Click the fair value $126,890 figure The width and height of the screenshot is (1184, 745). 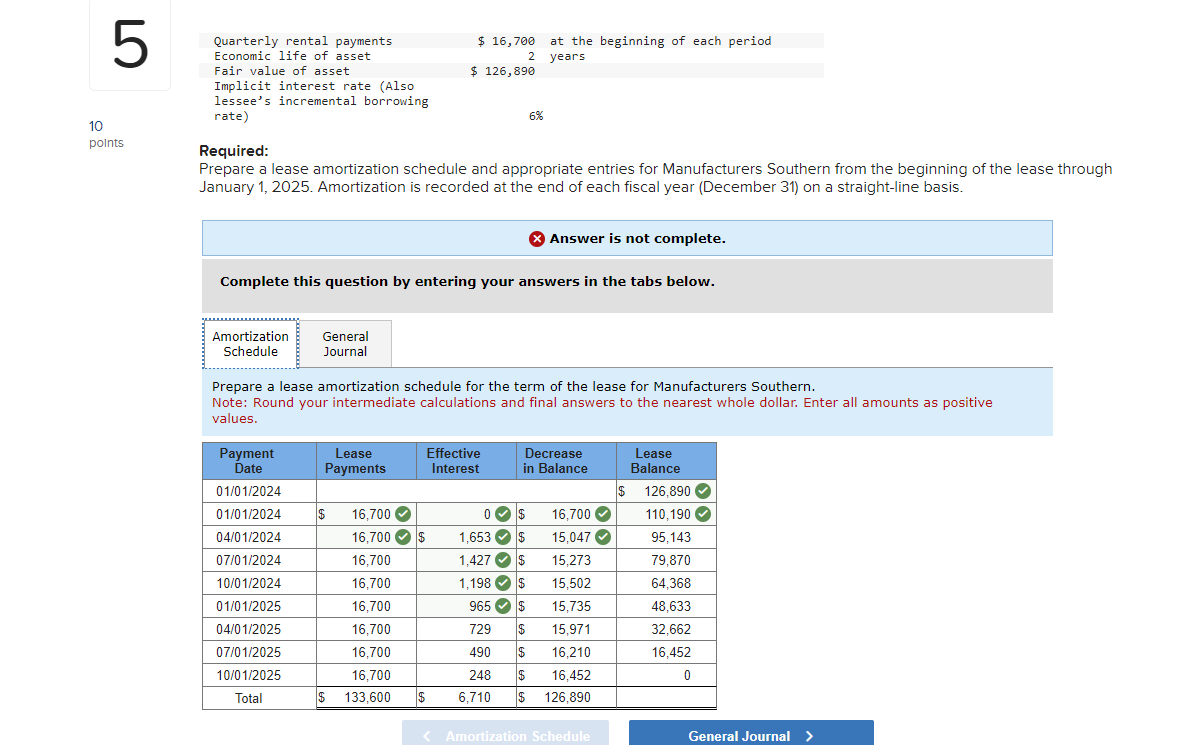[502, 71]
